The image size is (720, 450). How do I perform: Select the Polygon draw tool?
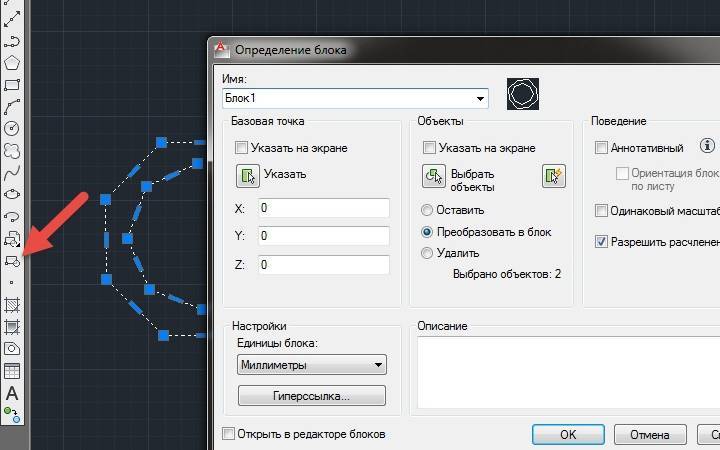click(x=12, y=62)
